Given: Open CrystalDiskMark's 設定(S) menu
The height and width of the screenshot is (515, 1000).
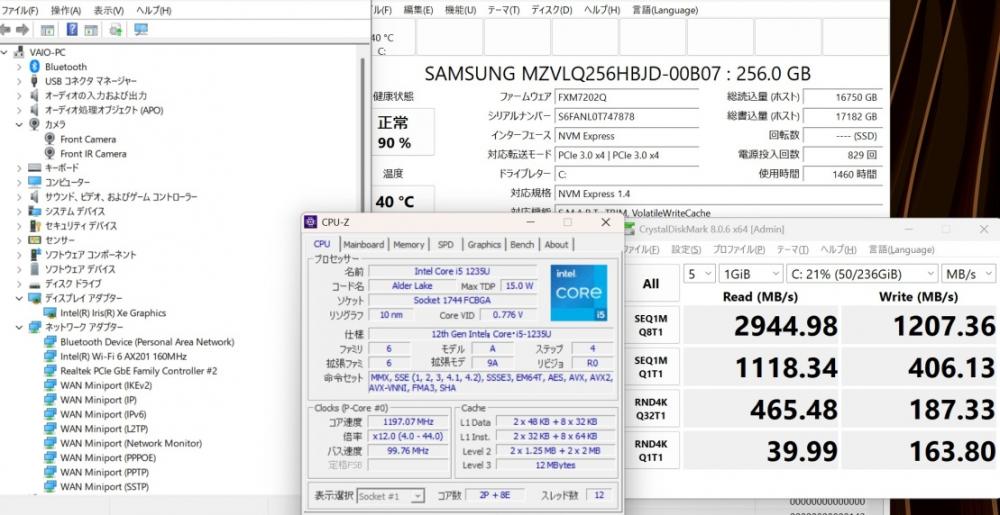Looking at the screenshot, I should [686, 249].
